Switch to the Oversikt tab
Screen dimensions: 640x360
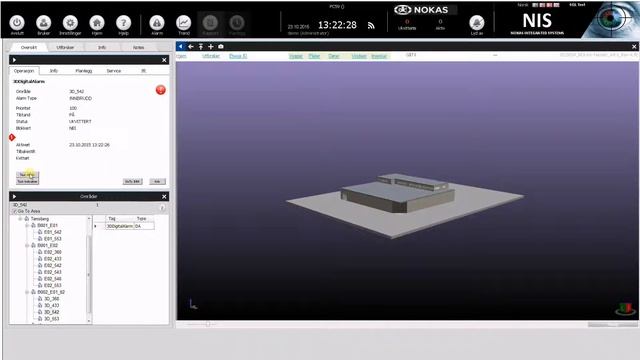[29, 47]
